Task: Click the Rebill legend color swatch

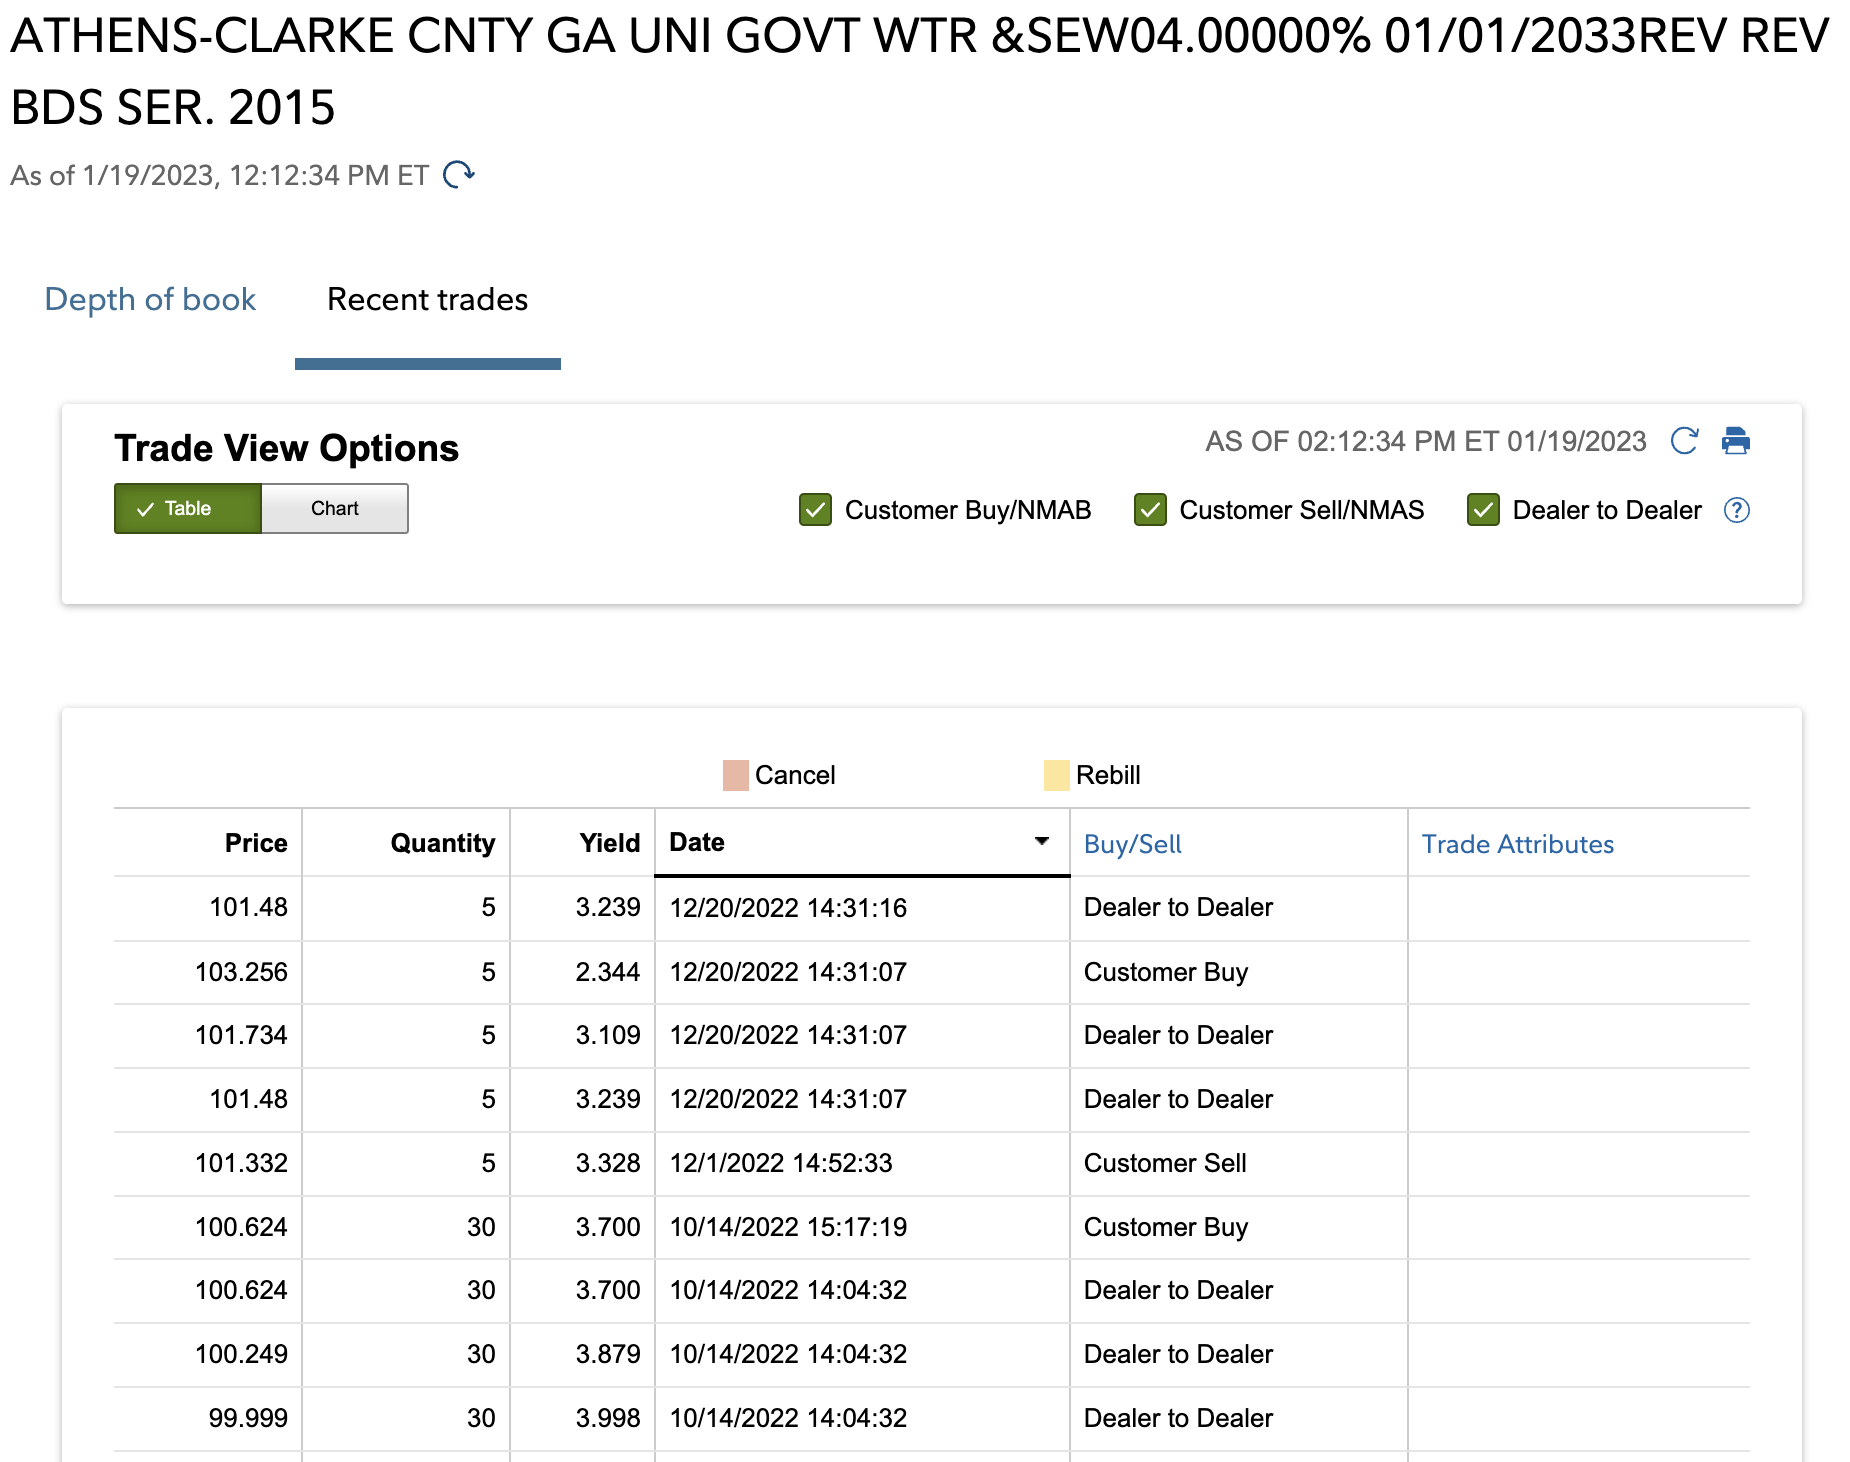Action: pos(1056,775)
